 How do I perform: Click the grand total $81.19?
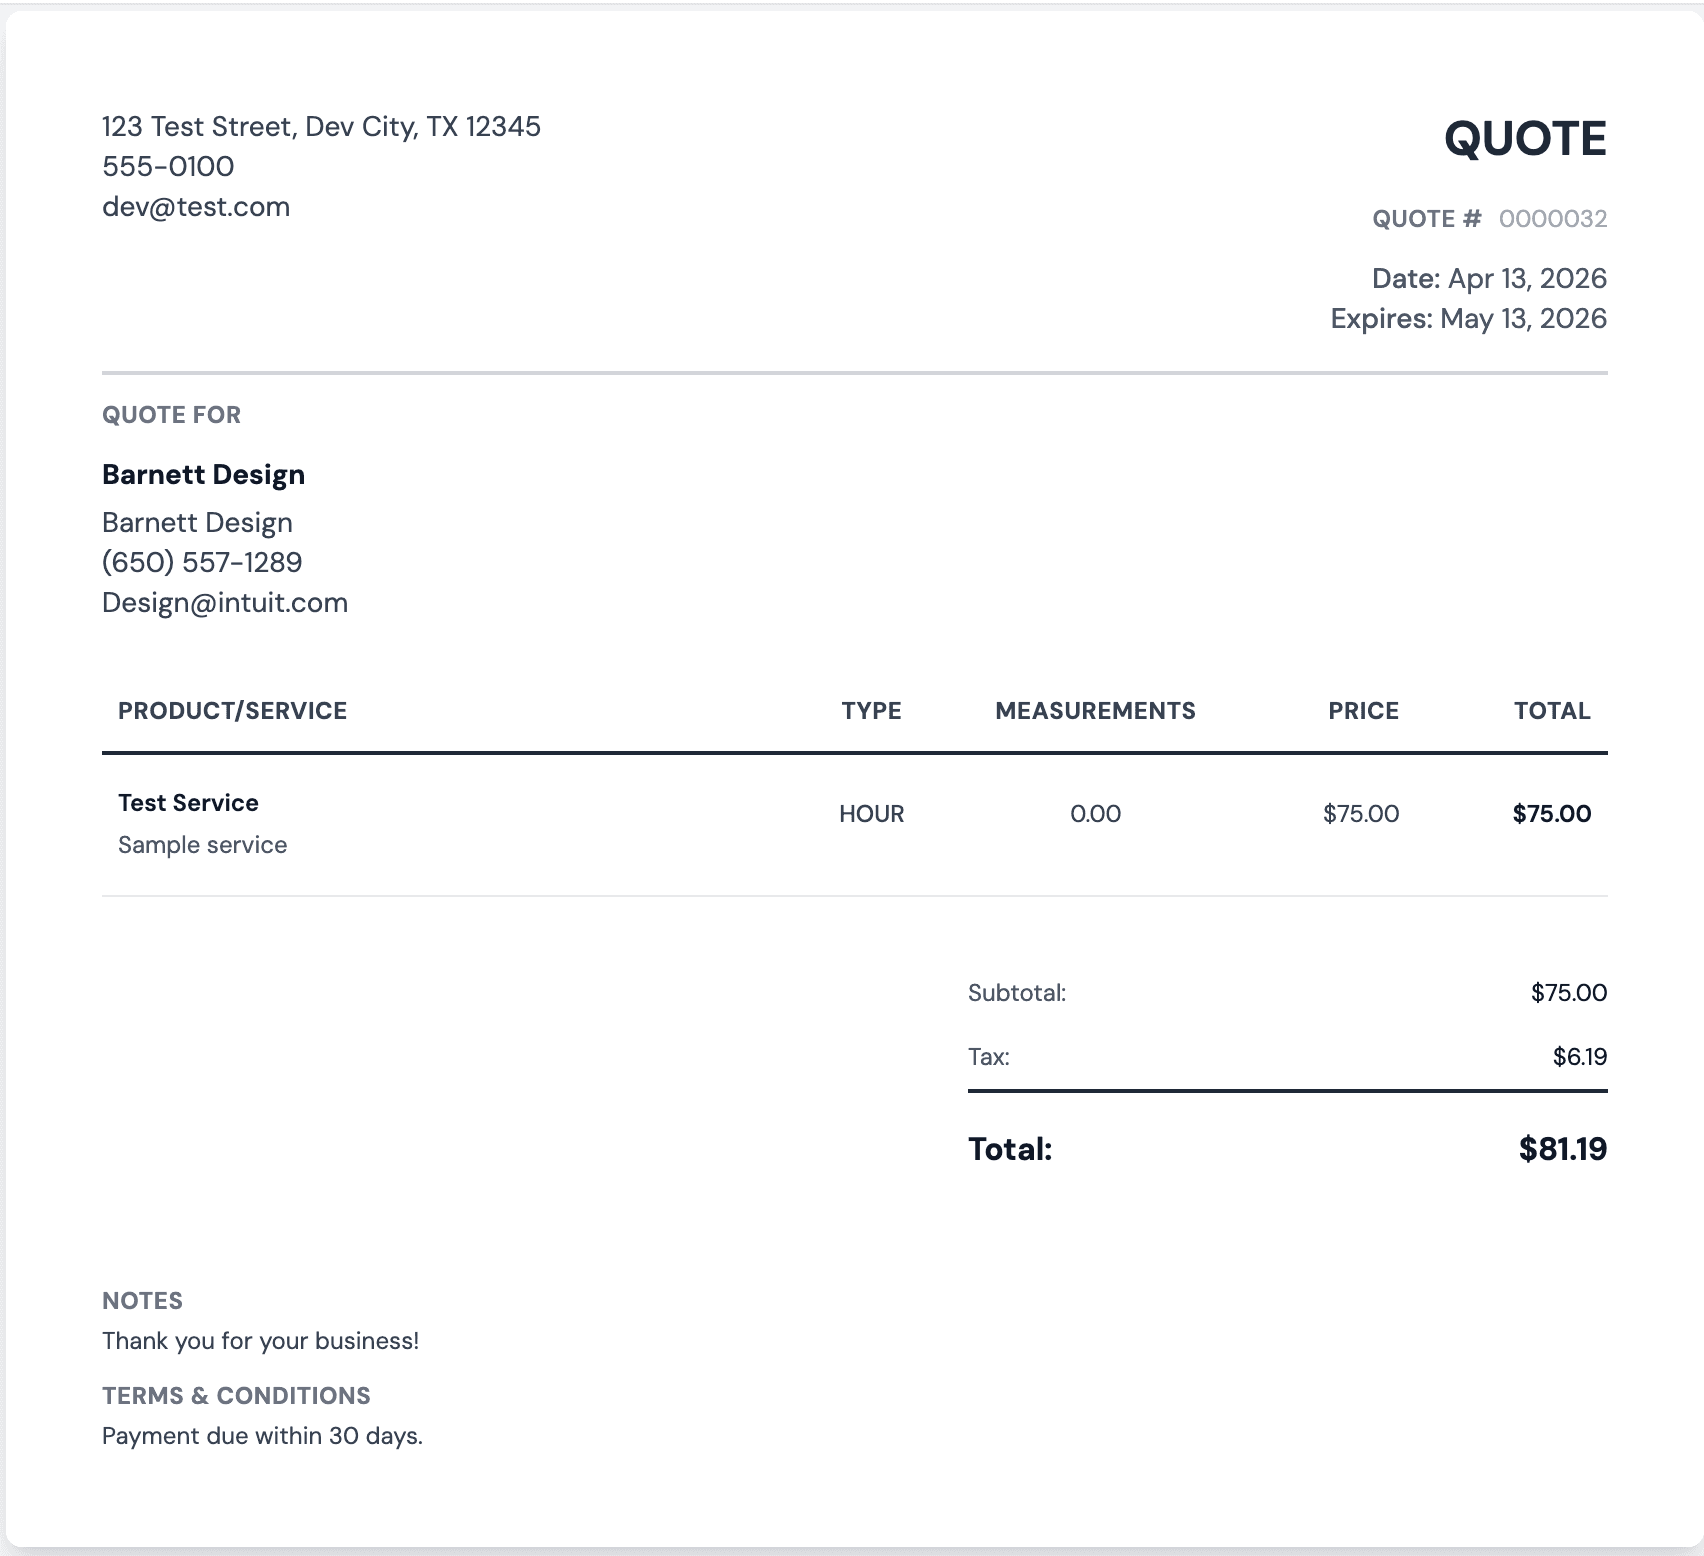coord(1562,1149)
